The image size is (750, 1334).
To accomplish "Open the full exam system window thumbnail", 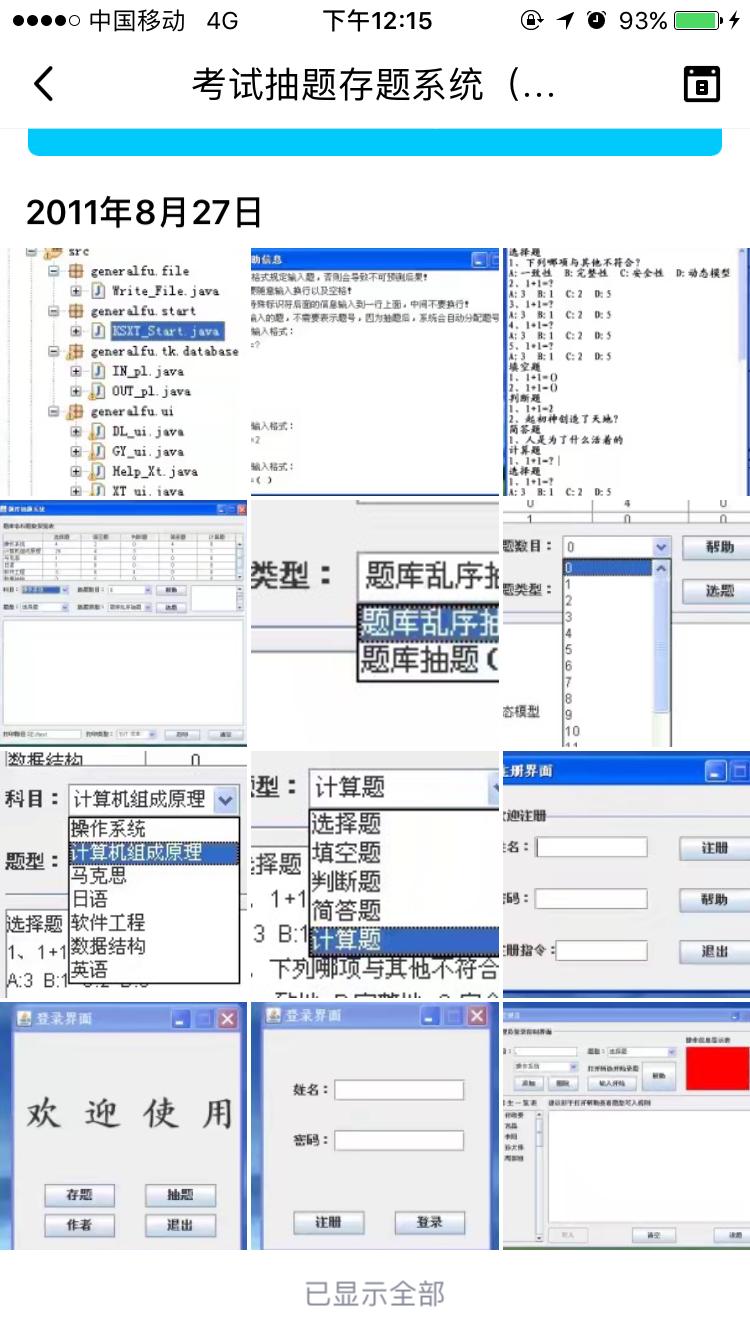I will pyautogui.click(x=123, y=623).
